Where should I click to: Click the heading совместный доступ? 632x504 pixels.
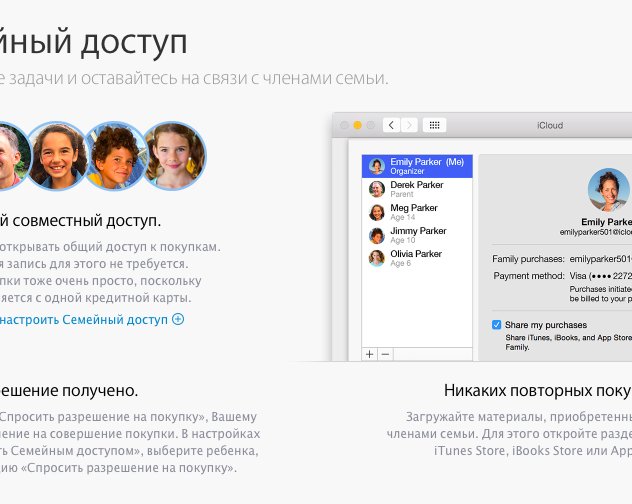[x=87, y=221]
